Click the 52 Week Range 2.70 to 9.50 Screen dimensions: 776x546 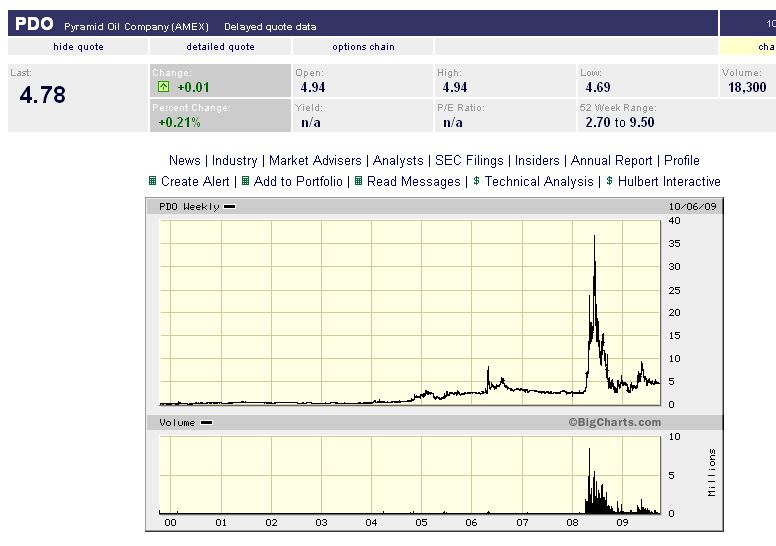pyautogui.click(x=620, y=122)
